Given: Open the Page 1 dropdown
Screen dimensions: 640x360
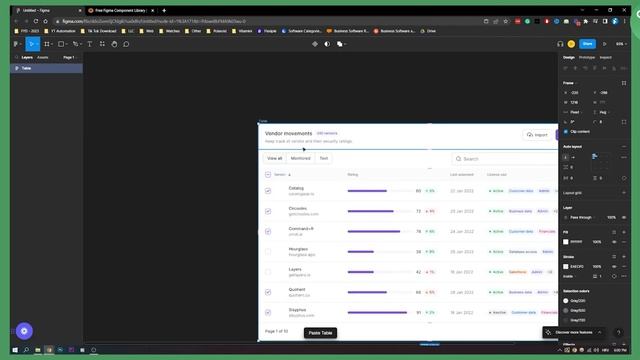Looking at the screenshot, I should point(69,58).
